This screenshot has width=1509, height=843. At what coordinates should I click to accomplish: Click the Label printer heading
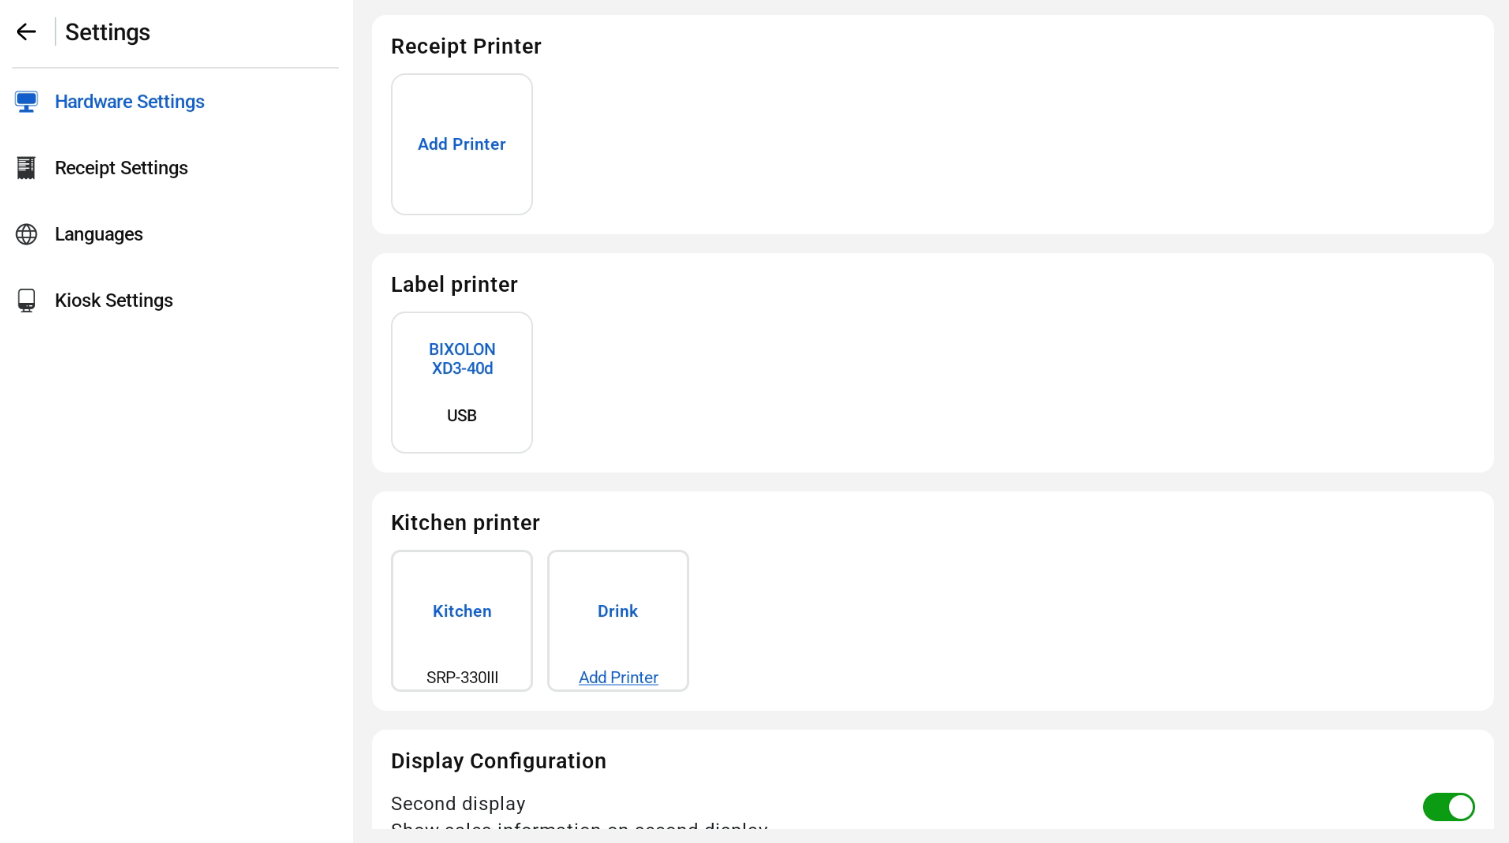pos(454,284)
